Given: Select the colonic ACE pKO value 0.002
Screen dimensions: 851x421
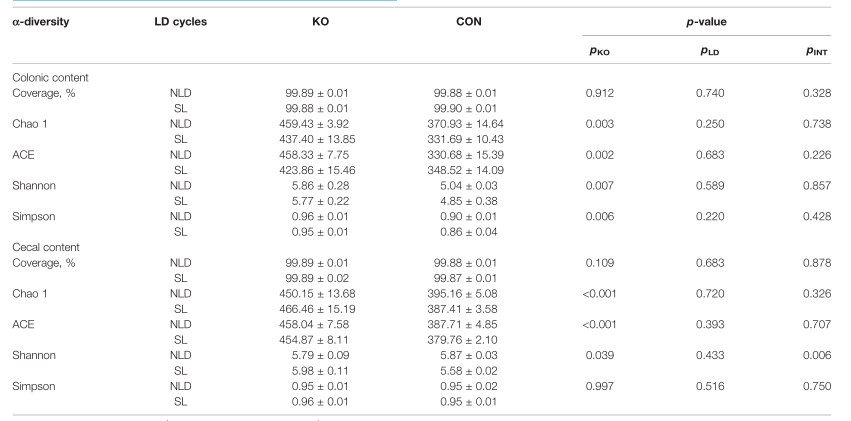Looking at the screenshot, I should [x=600, y=155].
